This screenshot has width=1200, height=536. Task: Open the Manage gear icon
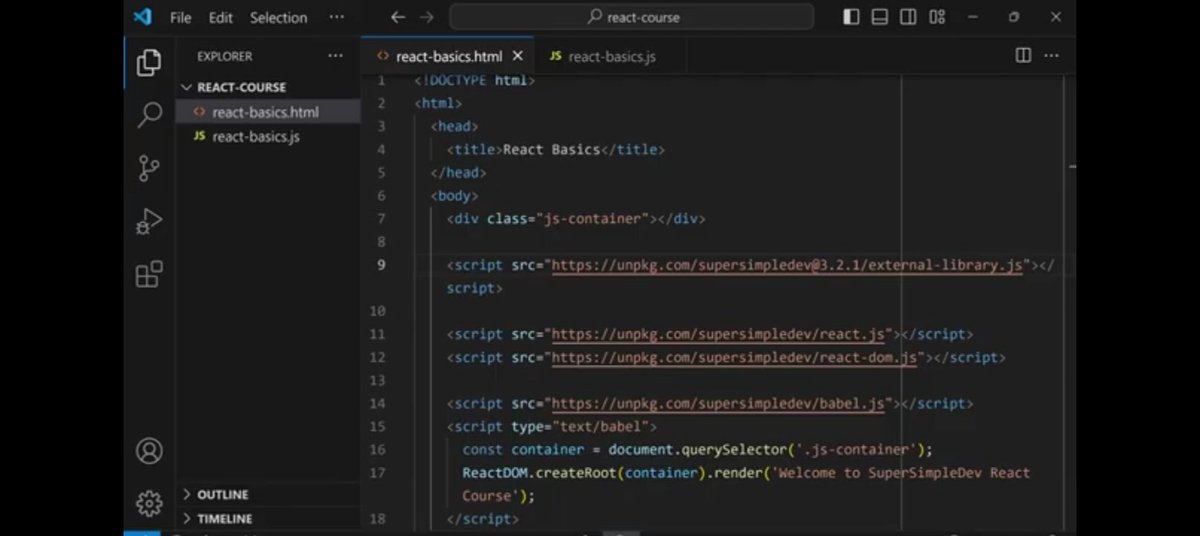point(149,502)
